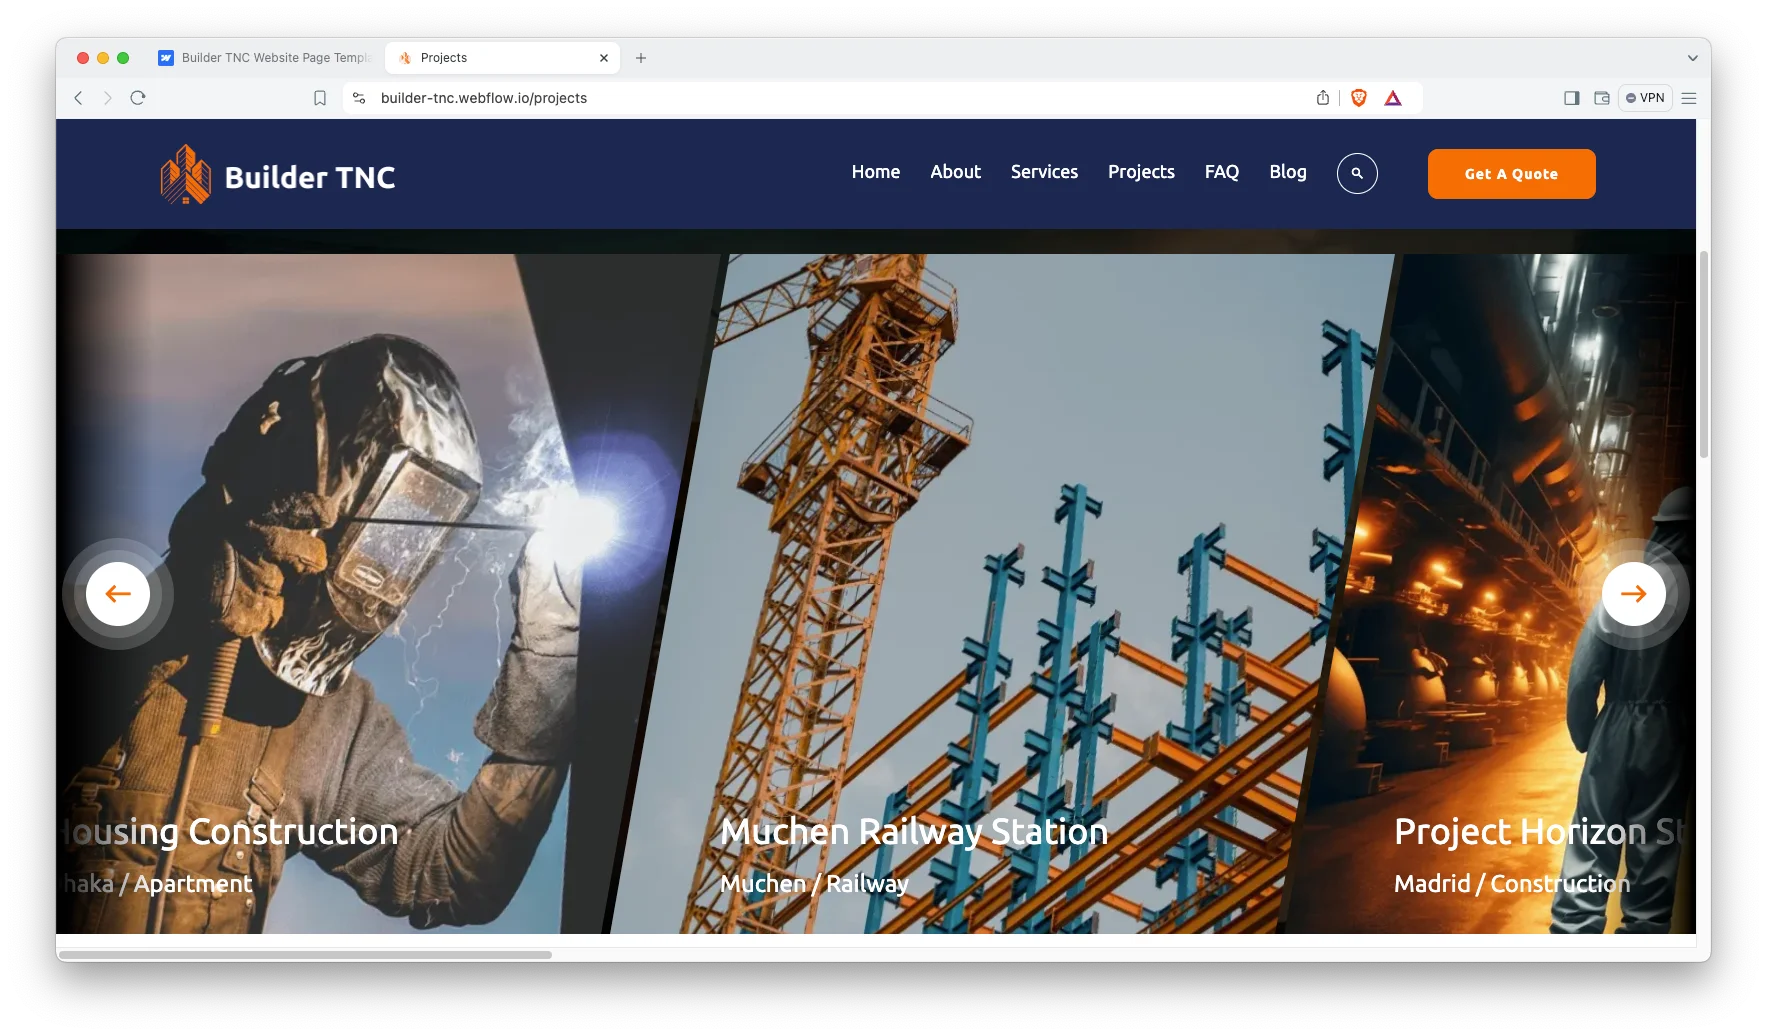The image size is (1767, 1036).
Task: Open the Services menu item
Action: click(1043, 172)
